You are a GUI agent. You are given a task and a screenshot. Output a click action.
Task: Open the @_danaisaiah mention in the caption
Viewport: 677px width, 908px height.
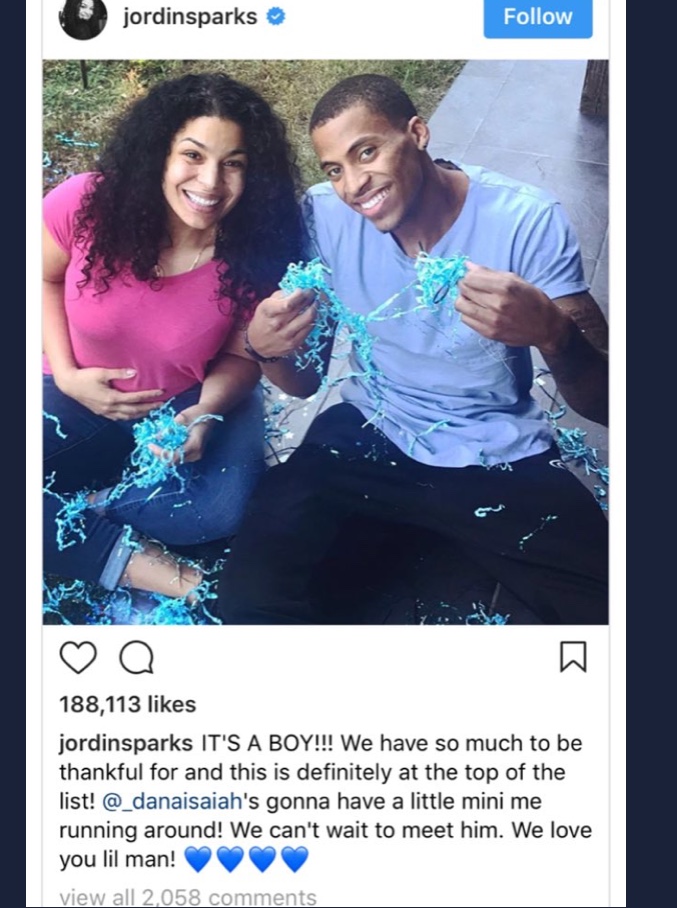click(171, 801)
